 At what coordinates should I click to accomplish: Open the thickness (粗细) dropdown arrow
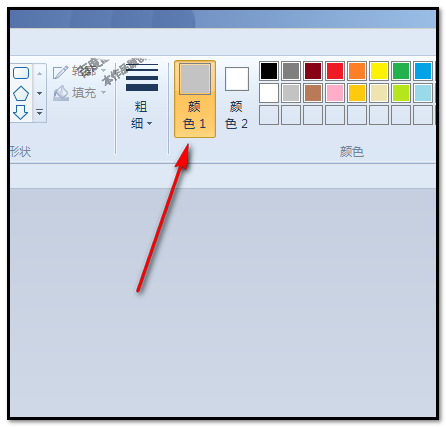click(x=150, y=124)
